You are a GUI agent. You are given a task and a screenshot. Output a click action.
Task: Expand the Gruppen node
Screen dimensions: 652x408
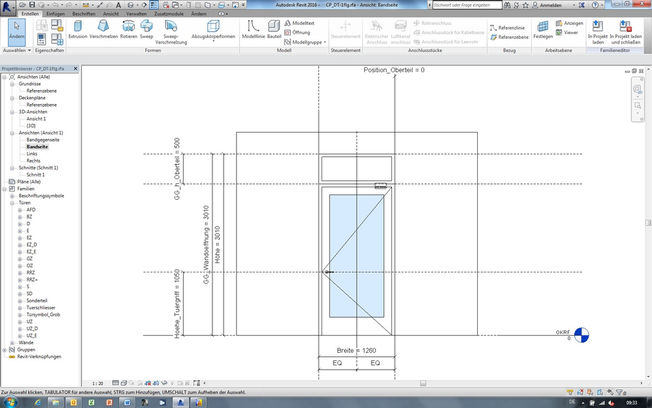pos(5,350)
